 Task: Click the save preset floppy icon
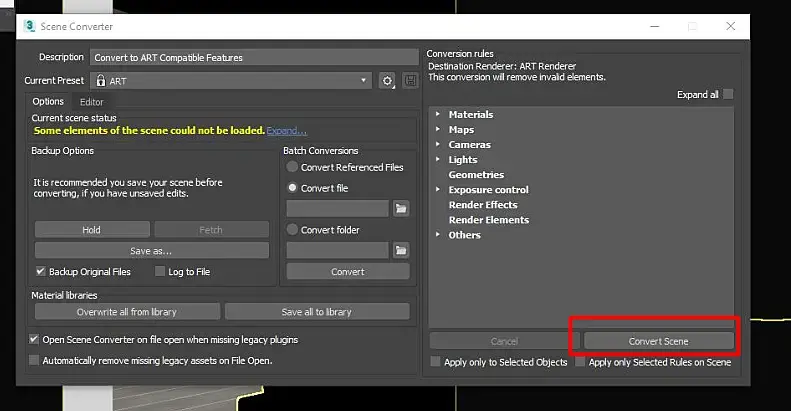(411, 81)
